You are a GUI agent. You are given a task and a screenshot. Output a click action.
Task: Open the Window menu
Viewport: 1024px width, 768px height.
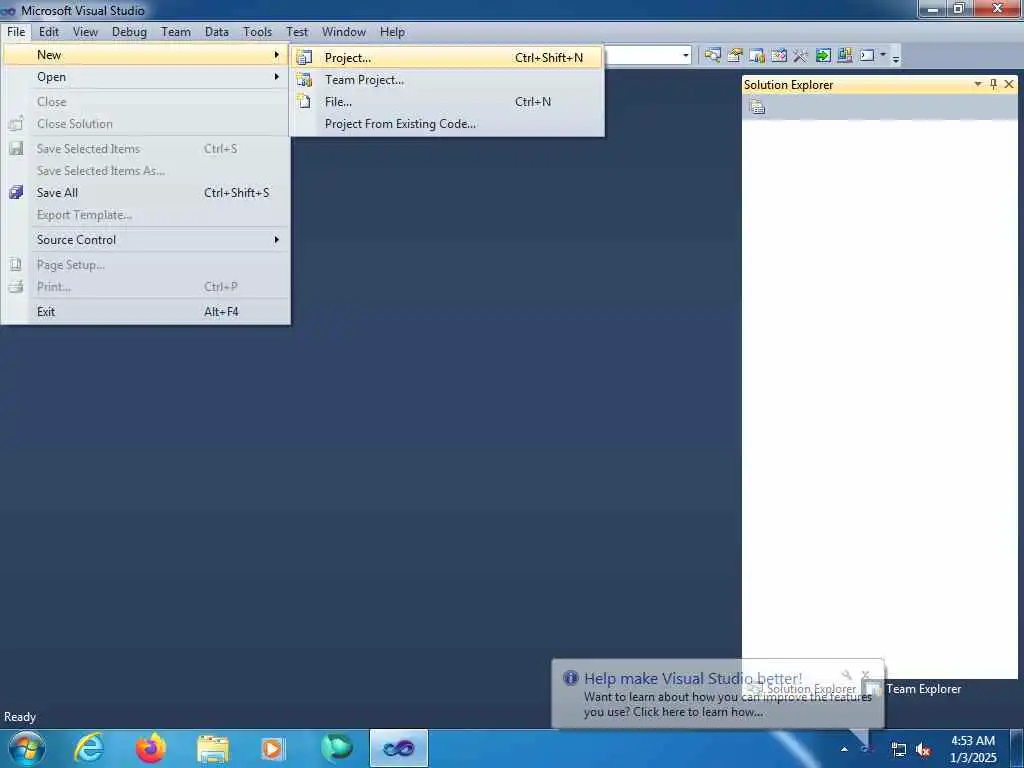pyautogui.click(x=344, y=32)
